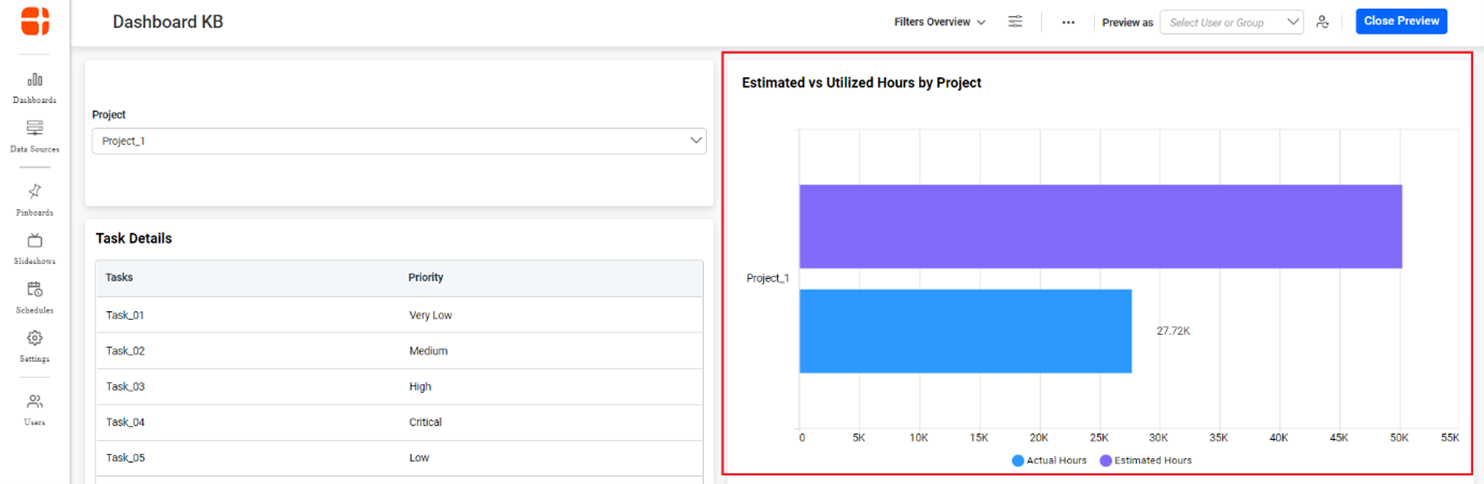This screenshot has width=1484, height=484.
Task: Open the Schedules section
Action: (x=35, y=298)
